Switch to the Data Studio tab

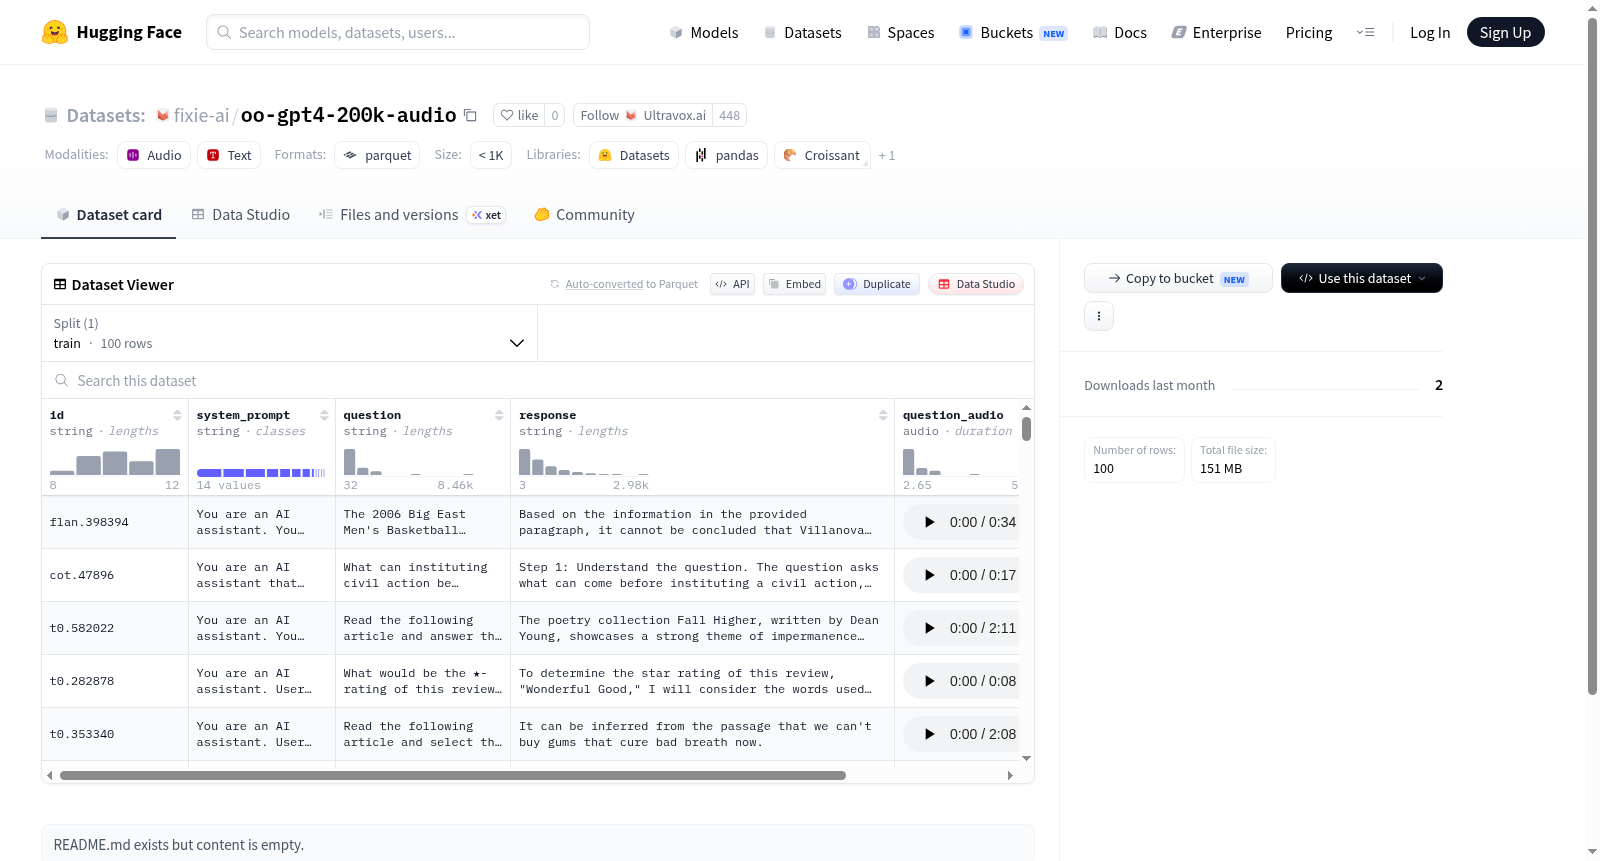coord(241,214)
